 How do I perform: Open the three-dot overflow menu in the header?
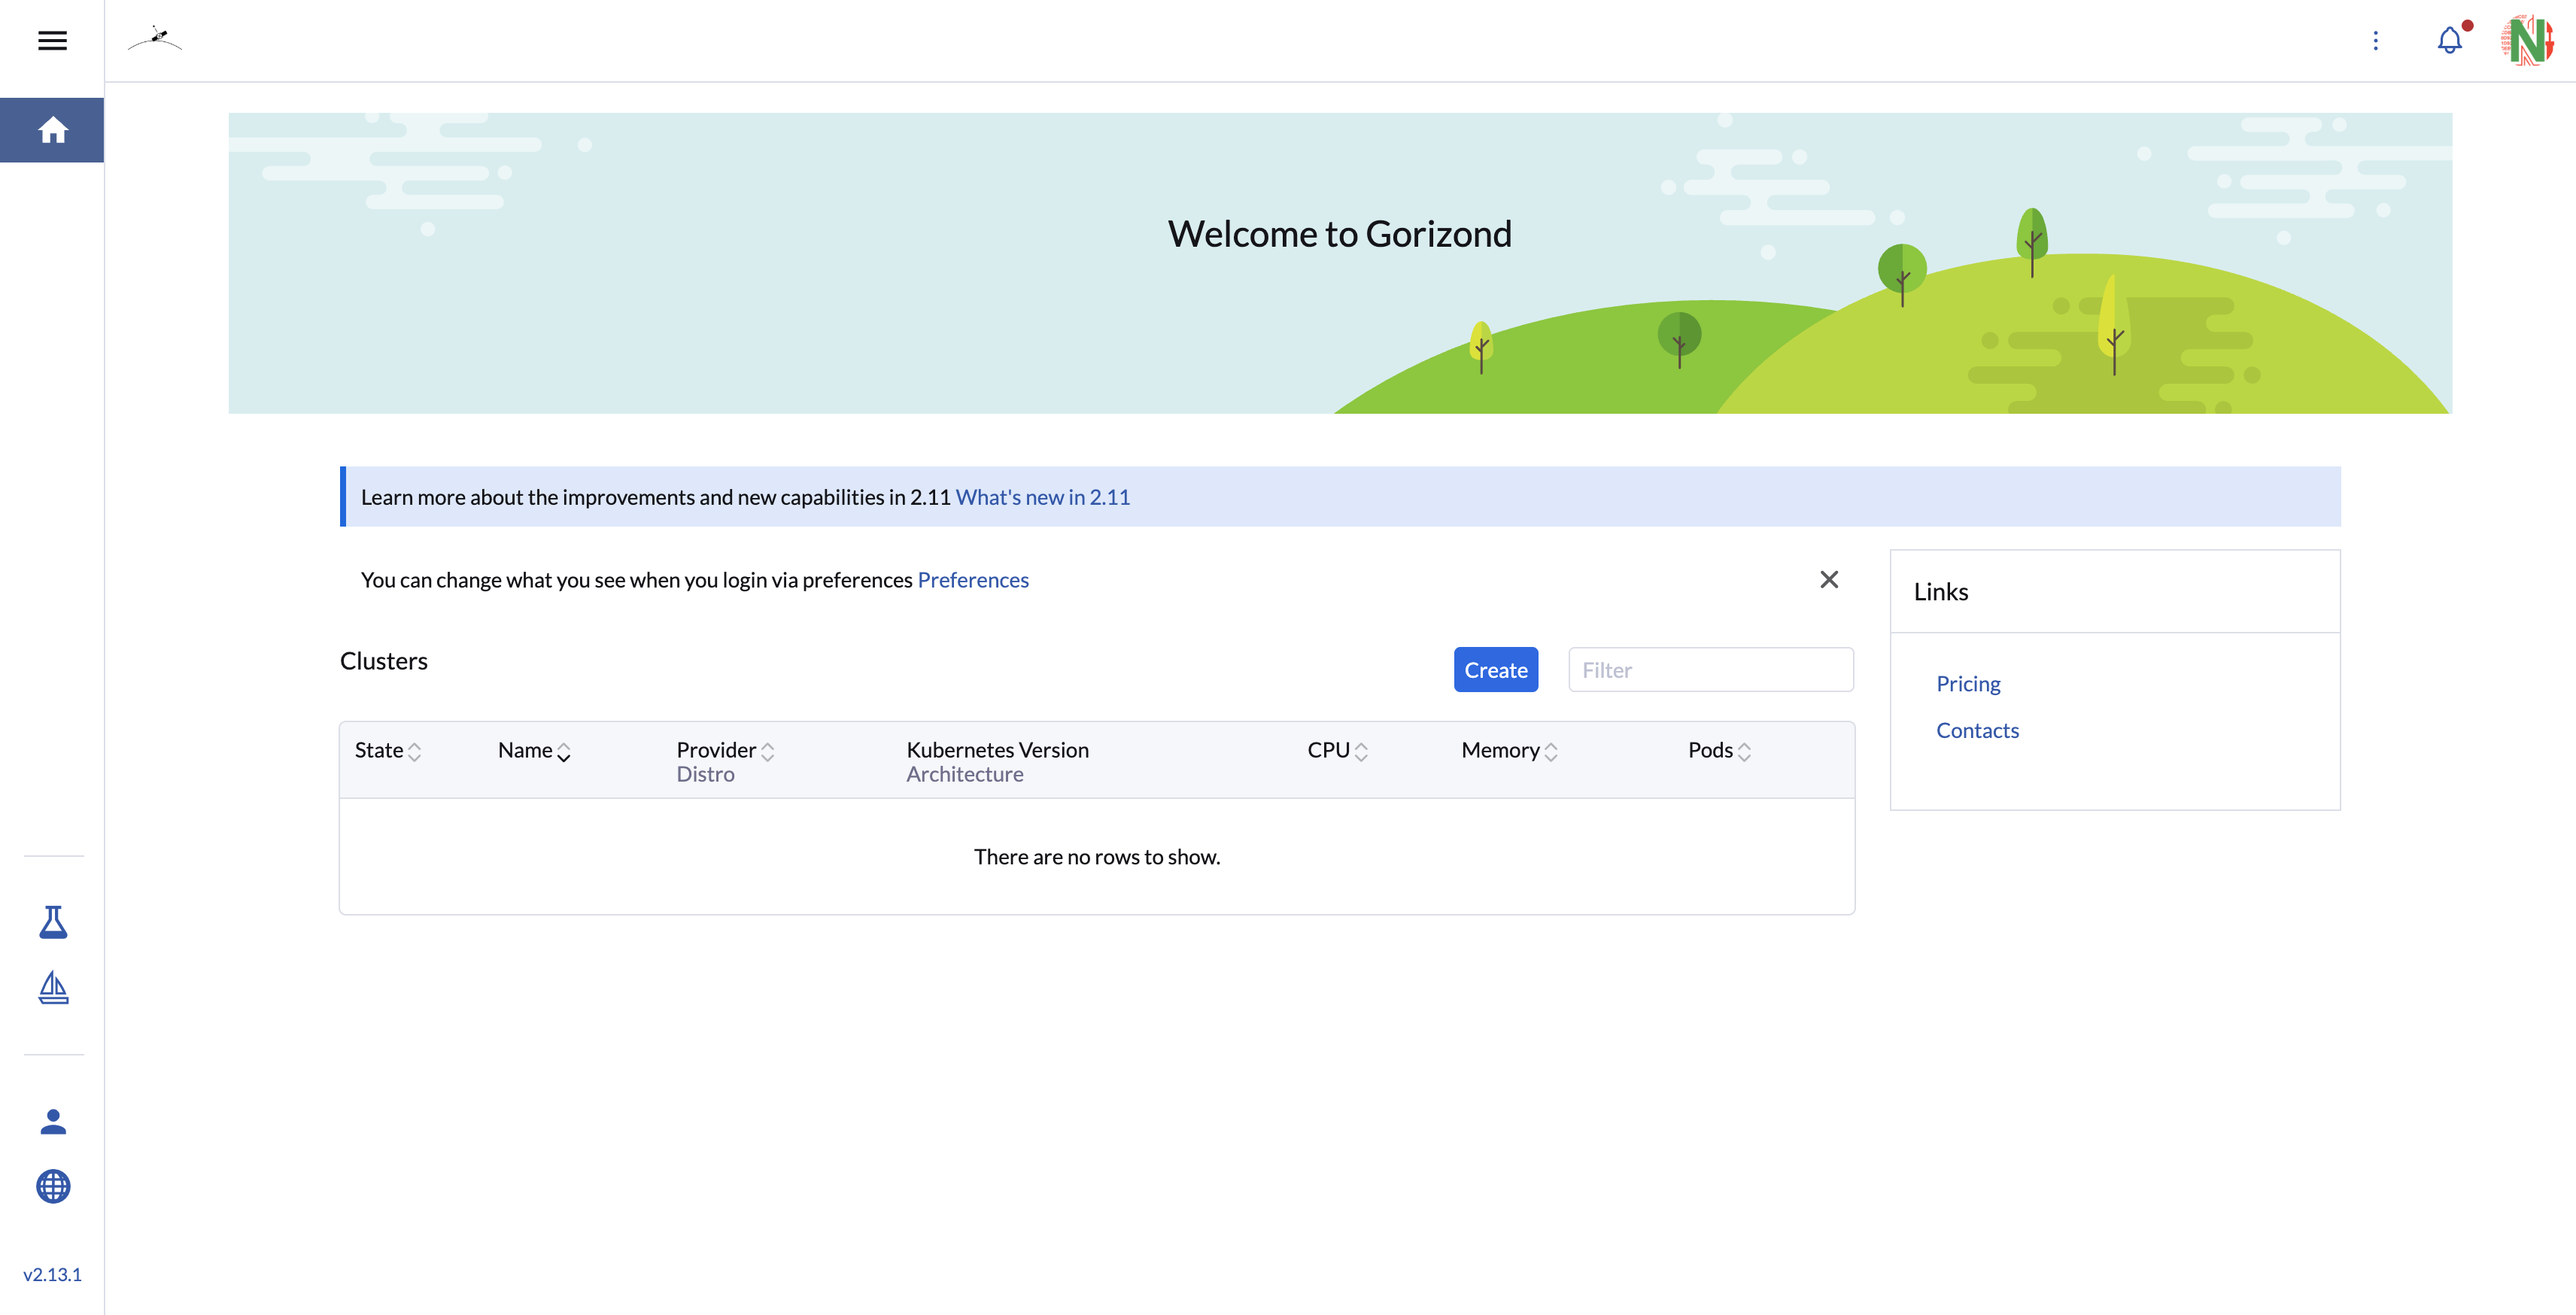2376,40
